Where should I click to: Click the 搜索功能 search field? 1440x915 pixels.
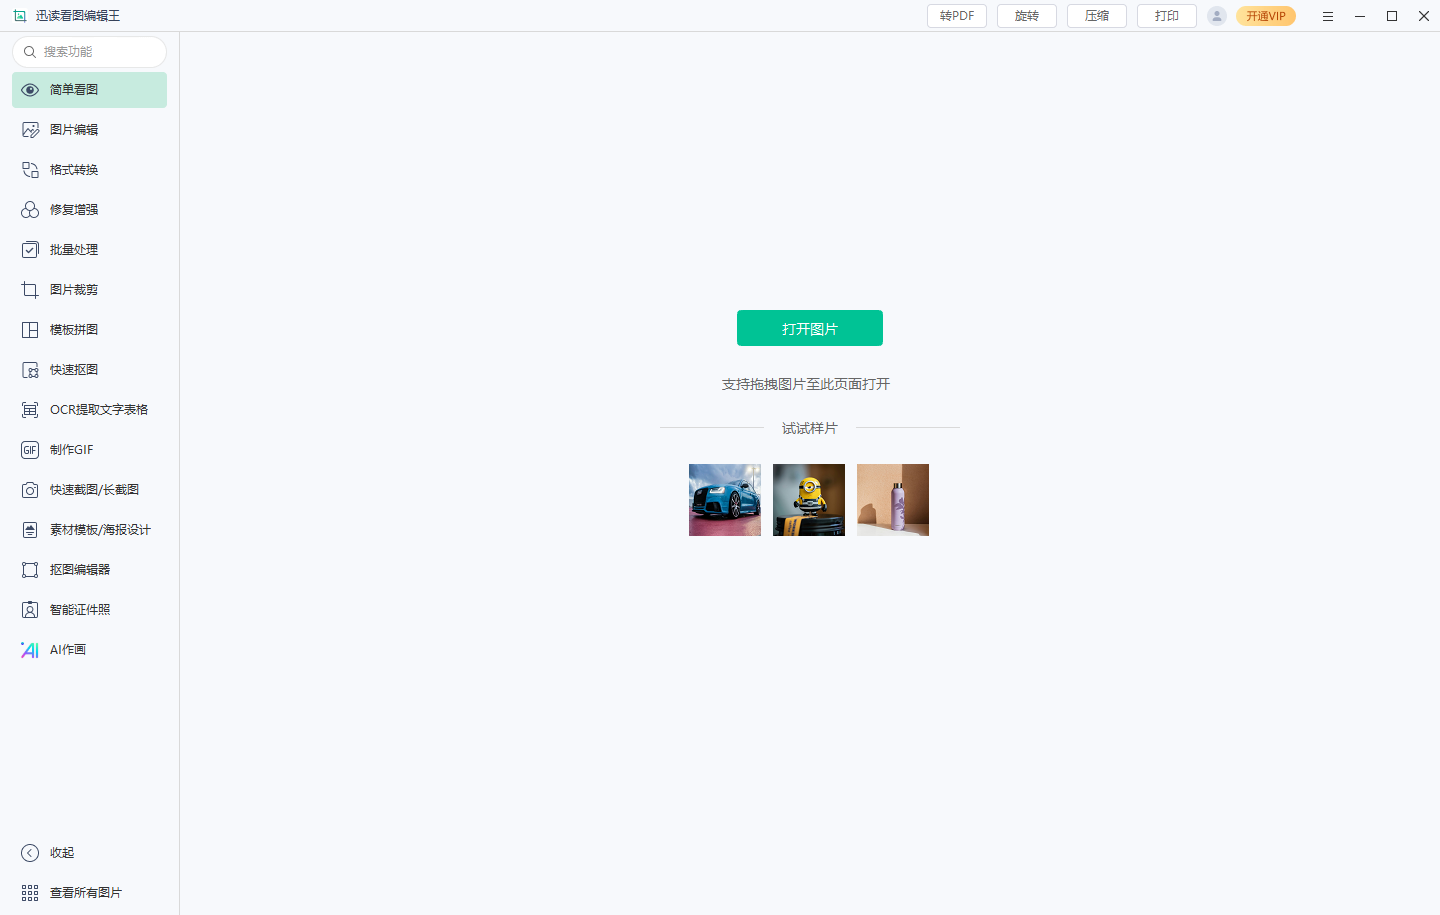pos(89,52)
